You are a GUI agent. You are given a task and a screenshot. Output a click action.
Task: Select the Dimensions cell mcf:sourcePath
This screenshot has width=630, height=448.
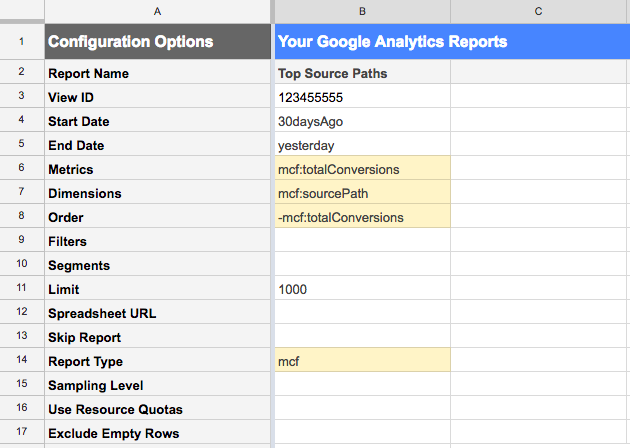point(361,193)
